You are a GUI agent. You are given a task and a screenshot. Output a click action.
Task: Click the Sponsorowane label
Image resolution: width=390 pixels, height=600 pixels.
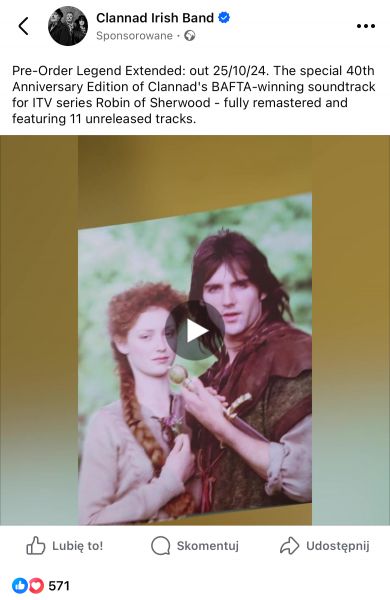134,36
